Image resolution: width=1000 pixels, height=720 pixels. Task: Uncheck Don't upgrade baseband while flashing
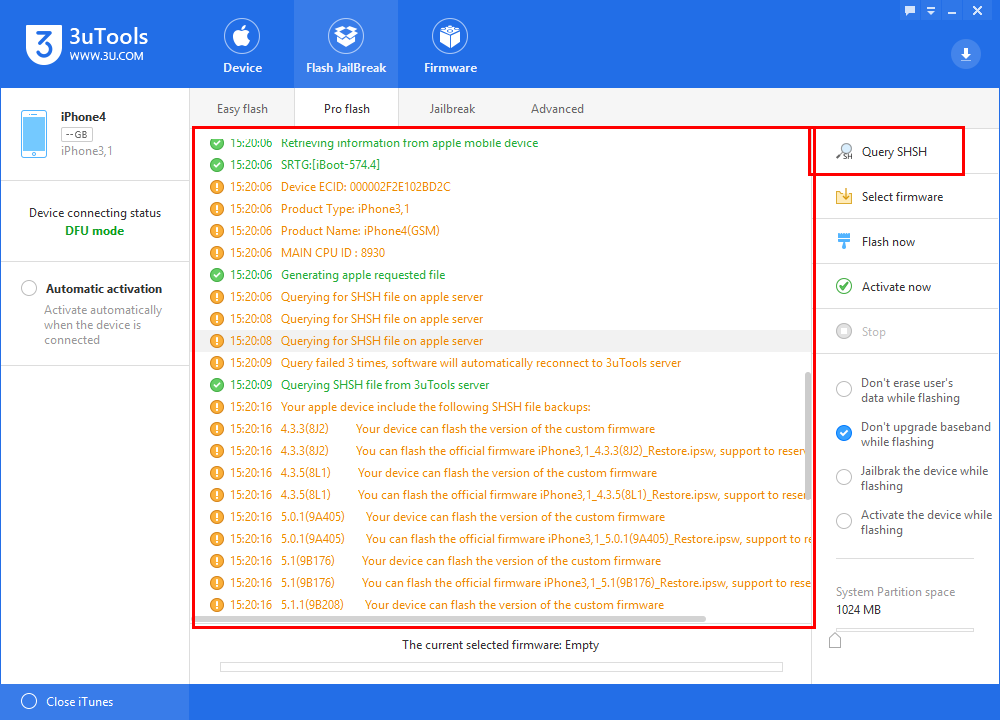click(x=844, y=433)
